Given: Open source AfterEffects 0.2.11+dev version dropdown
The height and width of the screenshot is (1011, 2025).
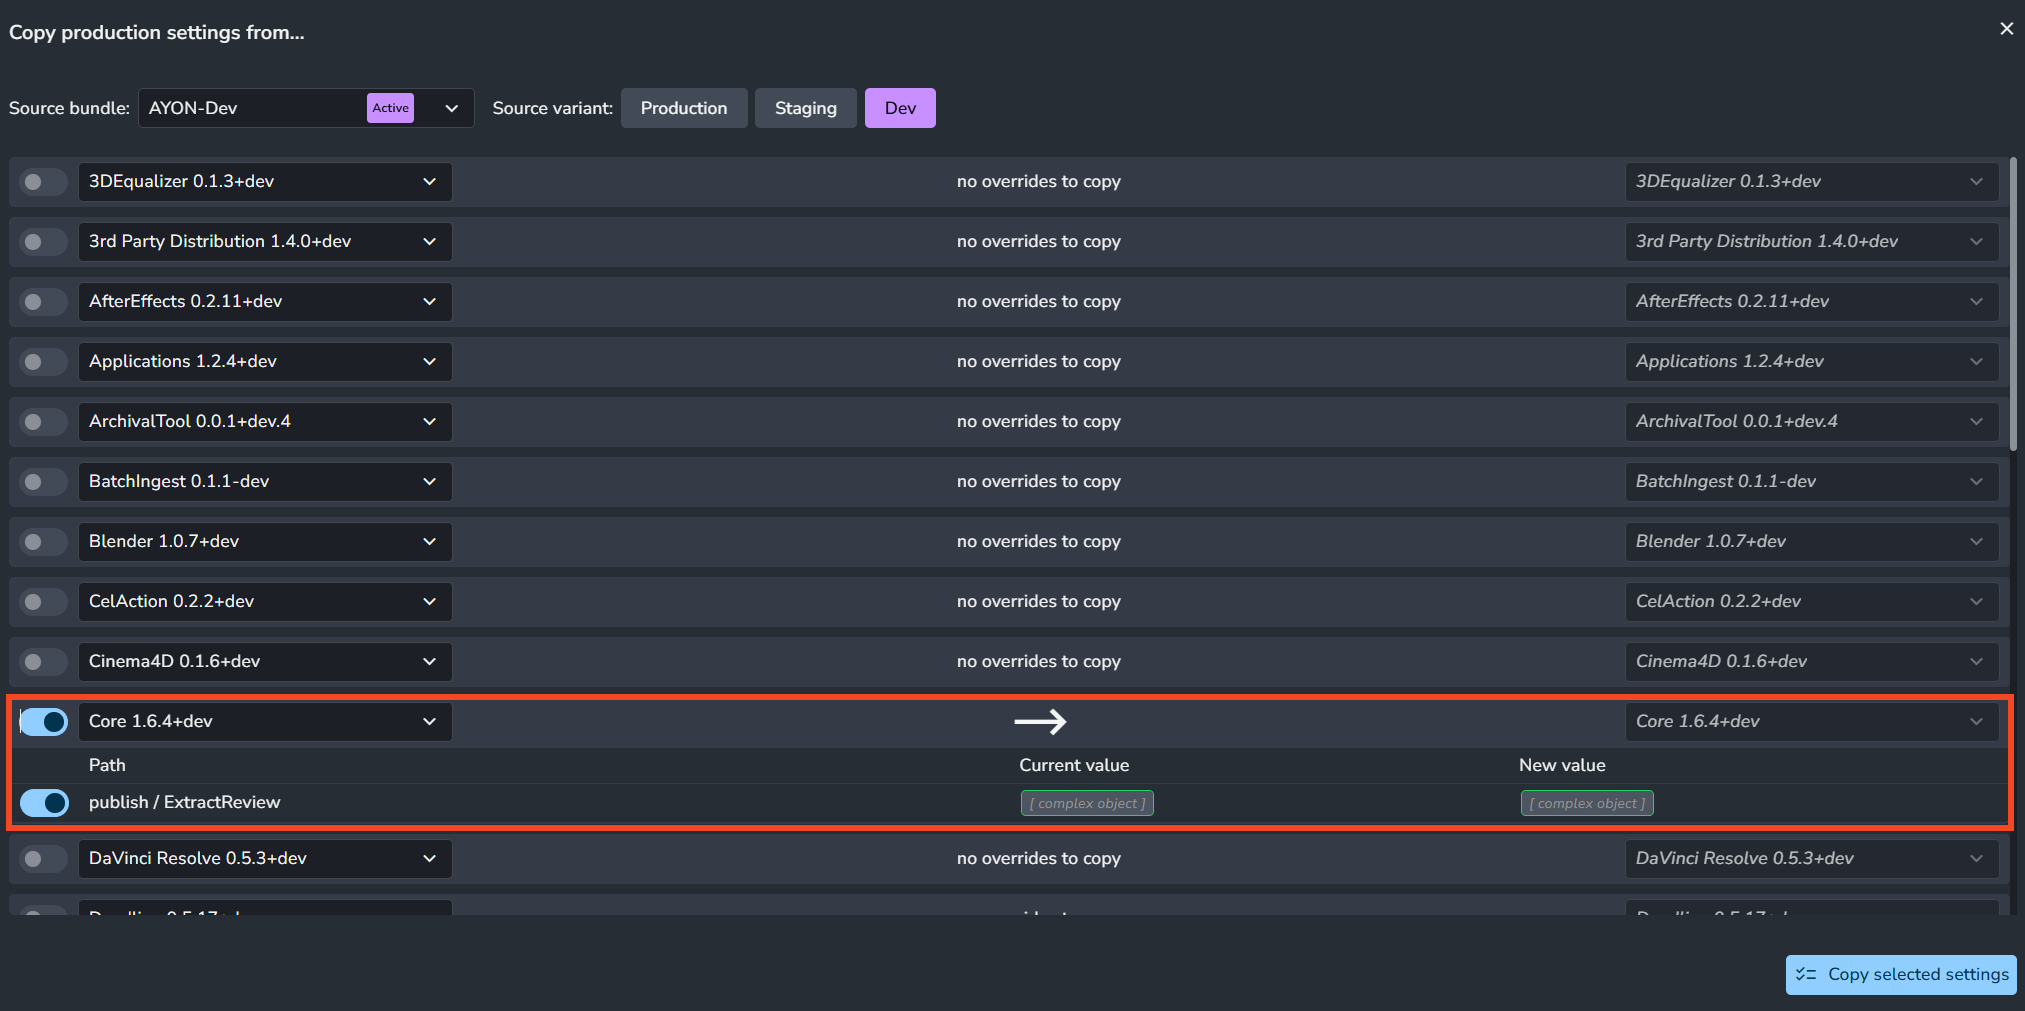Looking at the screenshot, I should coord(265,302).
